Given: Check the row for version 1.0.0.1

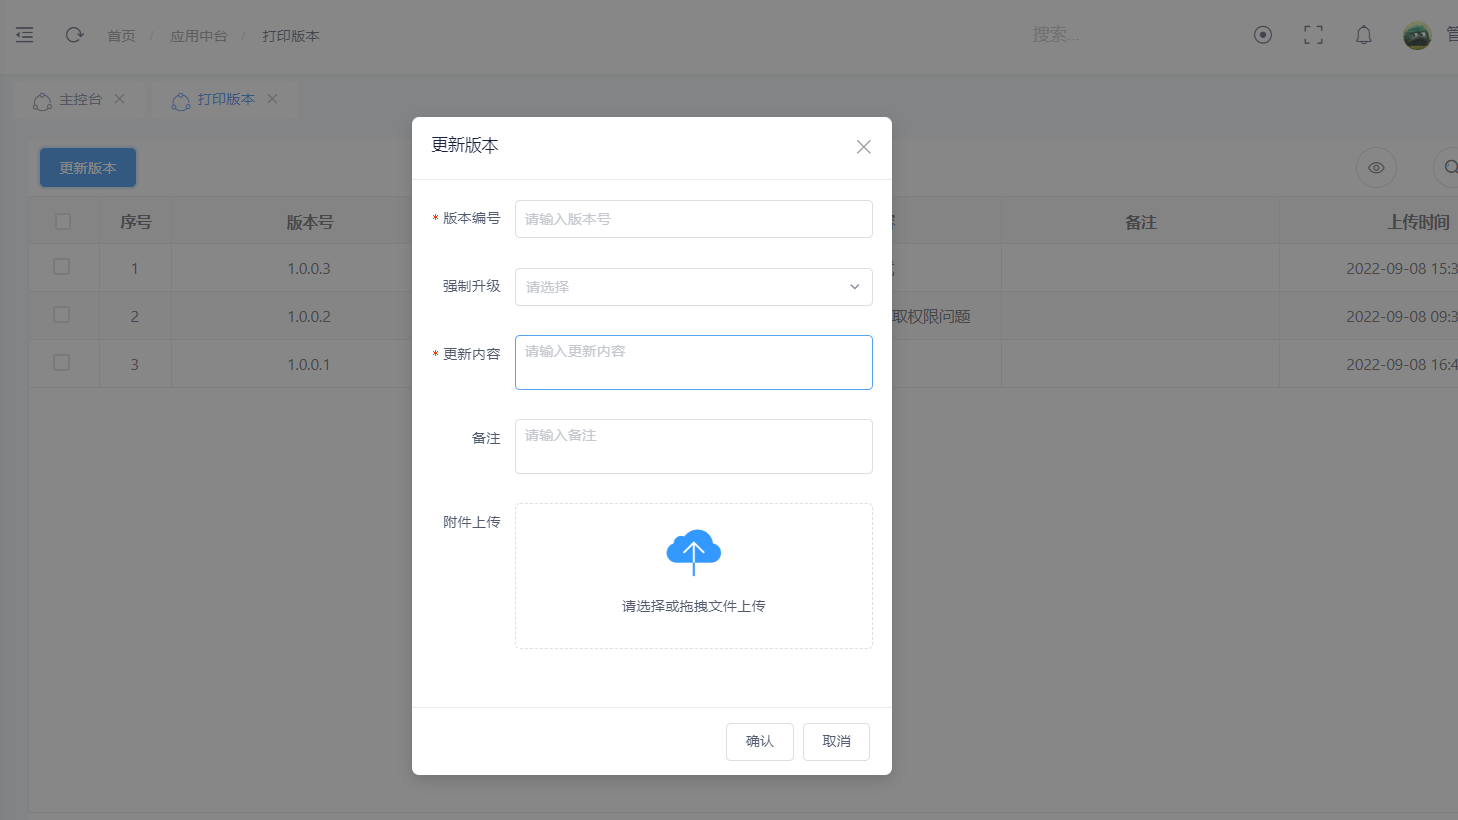Looking at the screenshot, I should (x=62, y=363).
